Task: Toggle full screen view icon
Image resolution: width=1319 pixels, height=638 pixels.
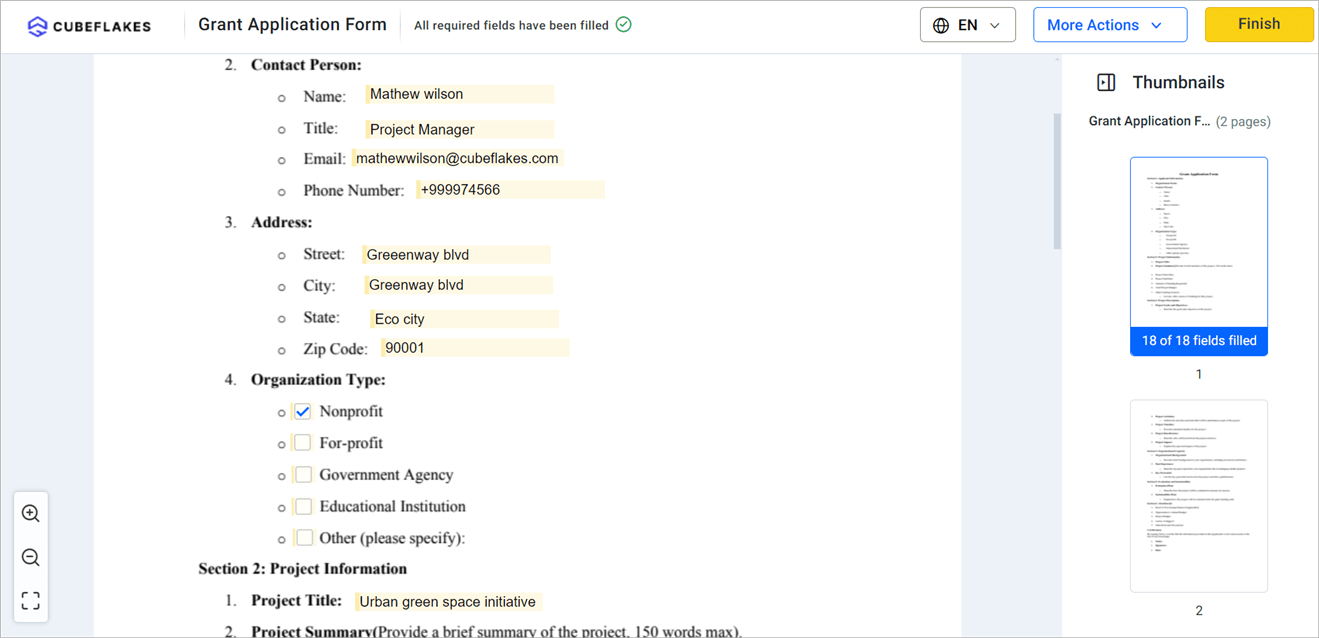Action: click(x=31, y=601)
